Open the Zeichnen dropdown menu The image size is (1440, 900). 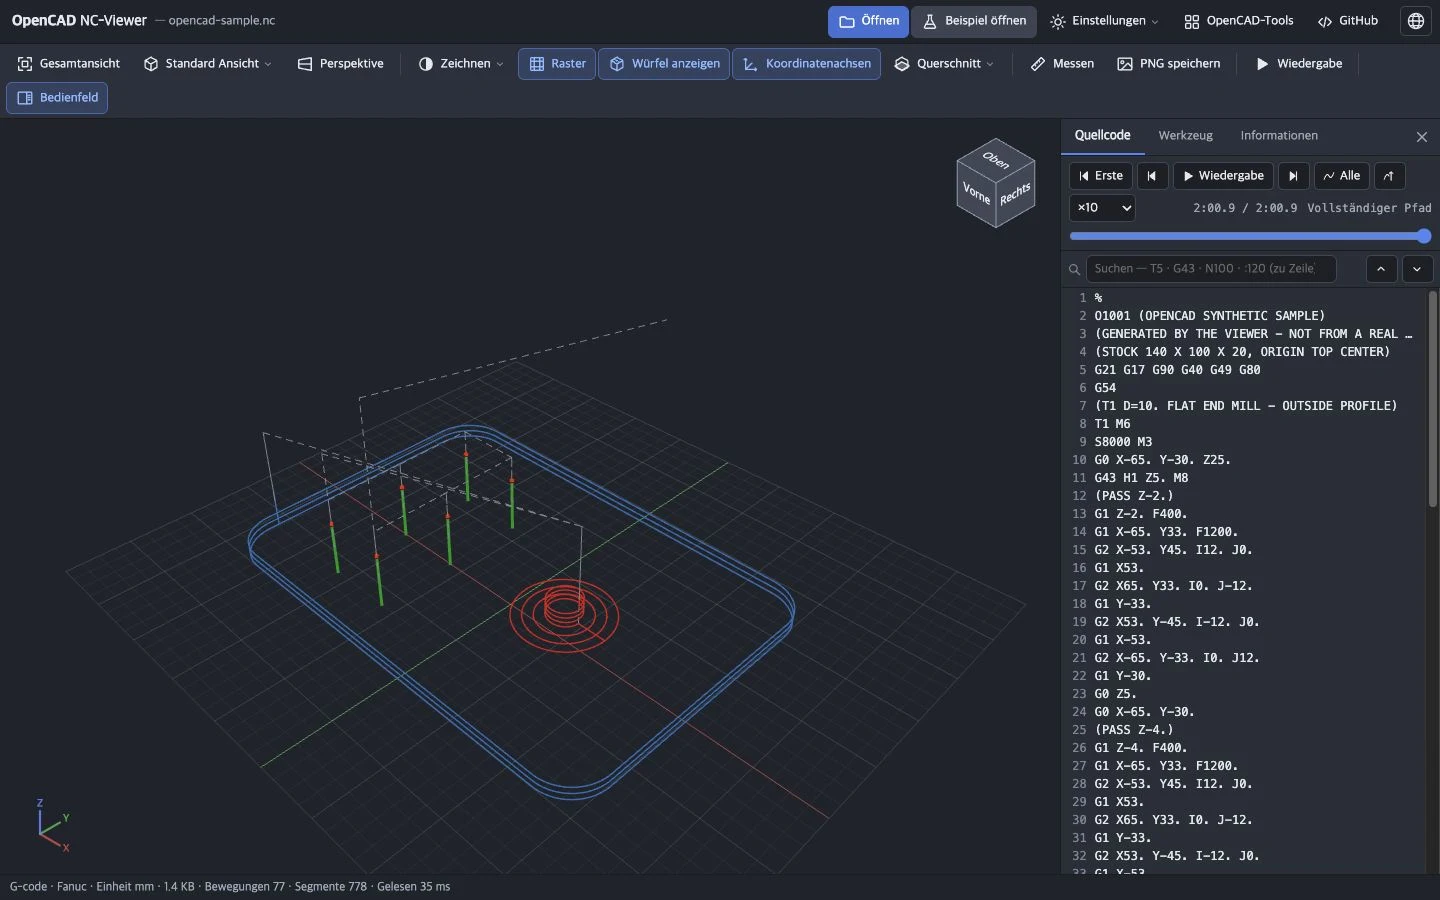461,64
